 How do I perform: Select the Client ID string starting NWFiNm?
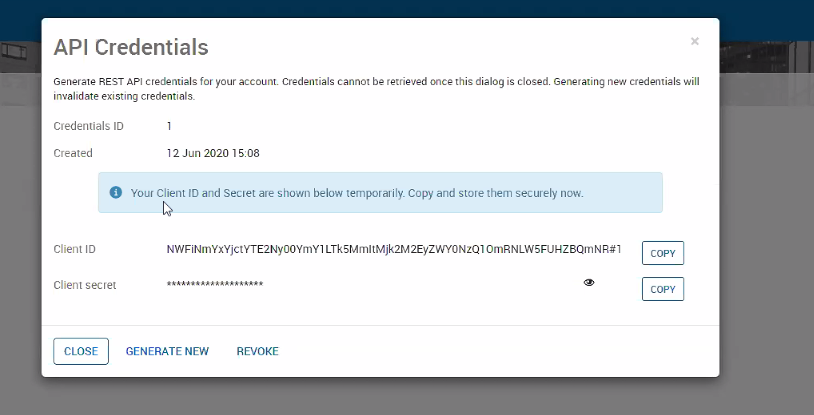pos(394,250)
